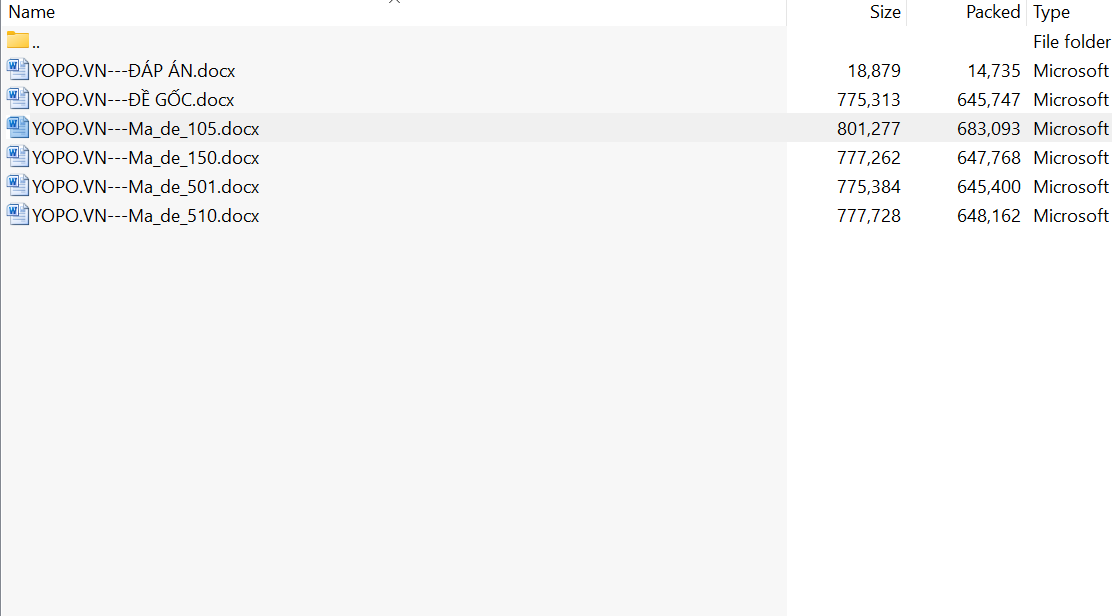The width and height of the screenshot is (1112, 616).
Task: Click the Type column header
Action: [1051, 12]
